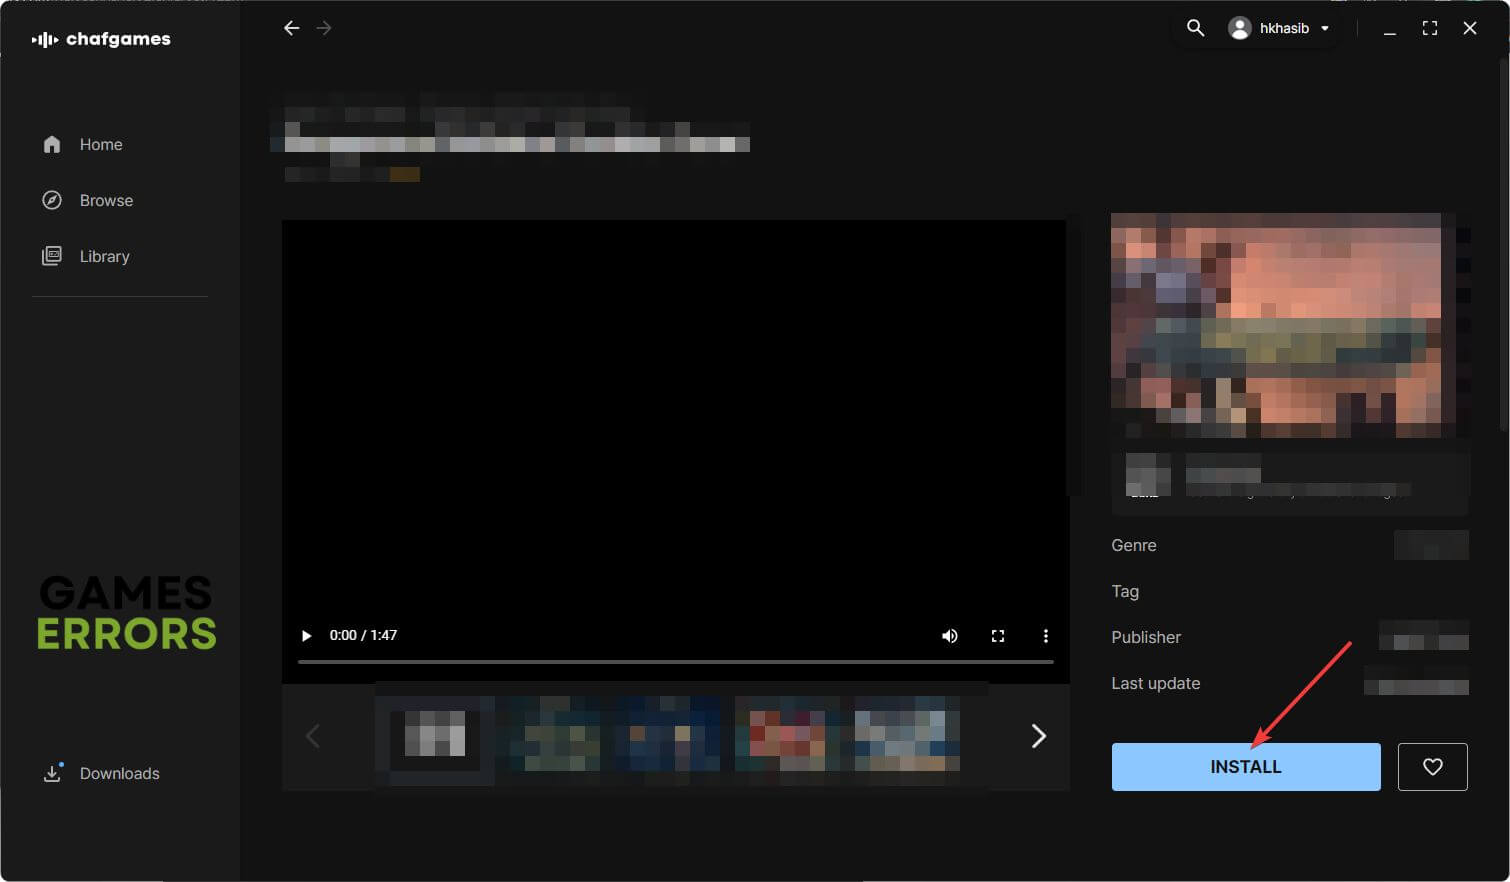Click the back navigation arrow

pos(291,28)
